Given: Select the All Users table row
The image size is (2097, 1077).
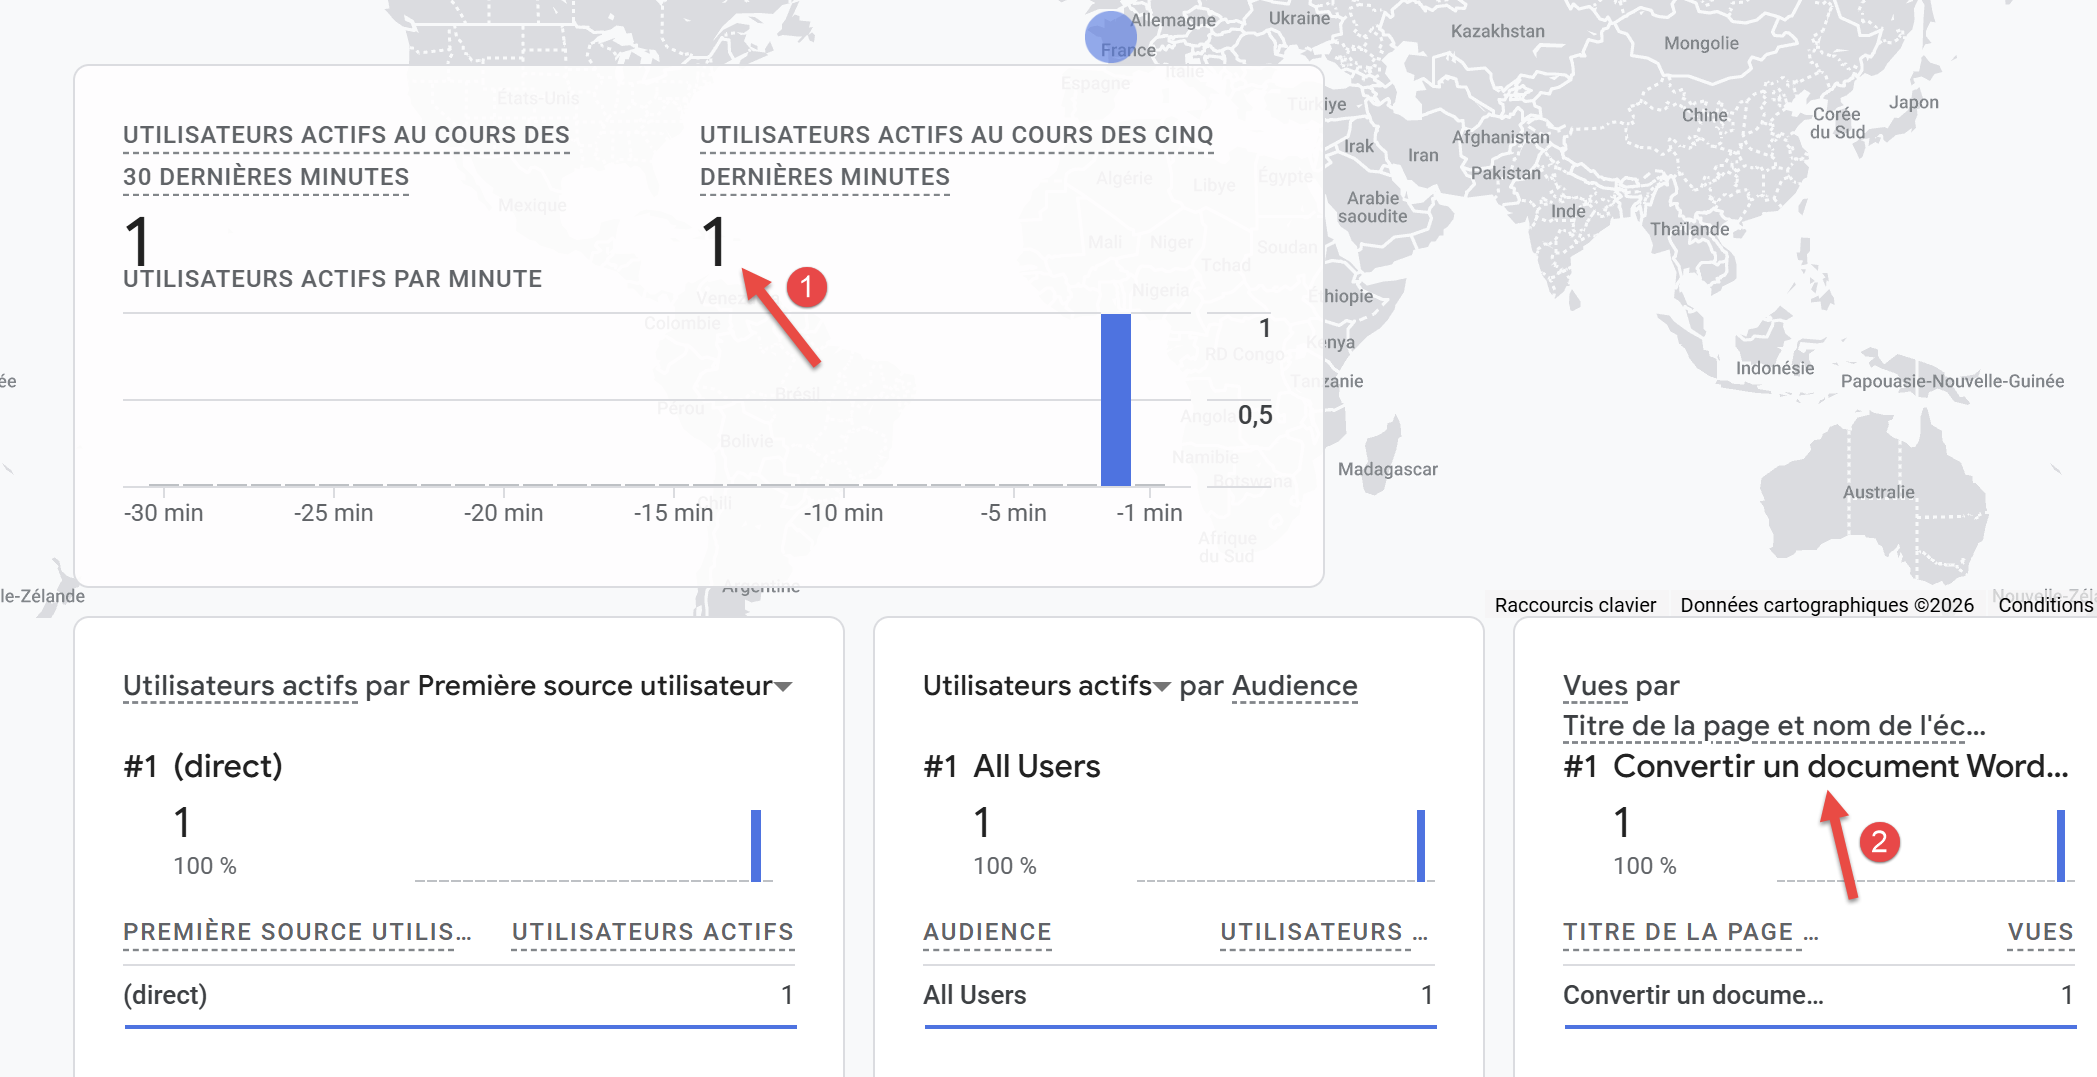Looking at the screenshot, I should coord(1179,995).
